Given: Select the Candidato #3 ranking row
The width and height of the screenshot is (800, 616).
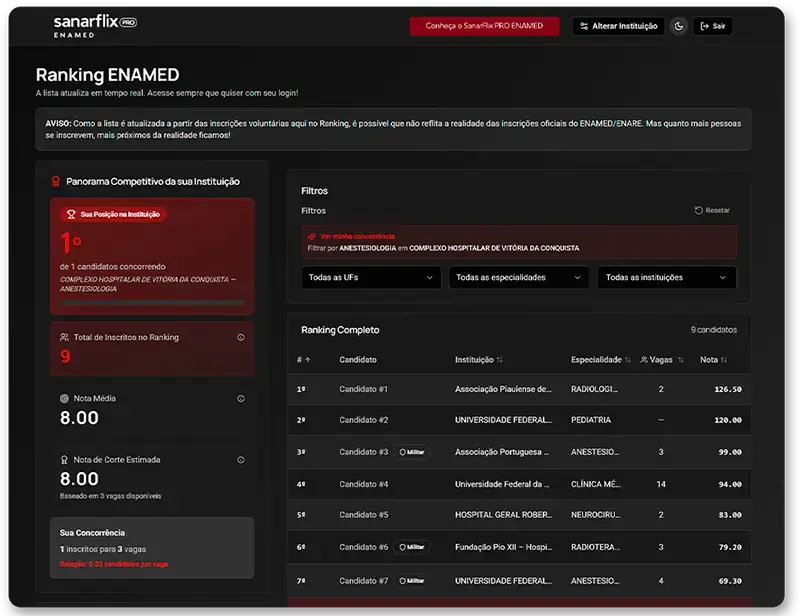Looking at the screenshot, I should click(519, 452).
